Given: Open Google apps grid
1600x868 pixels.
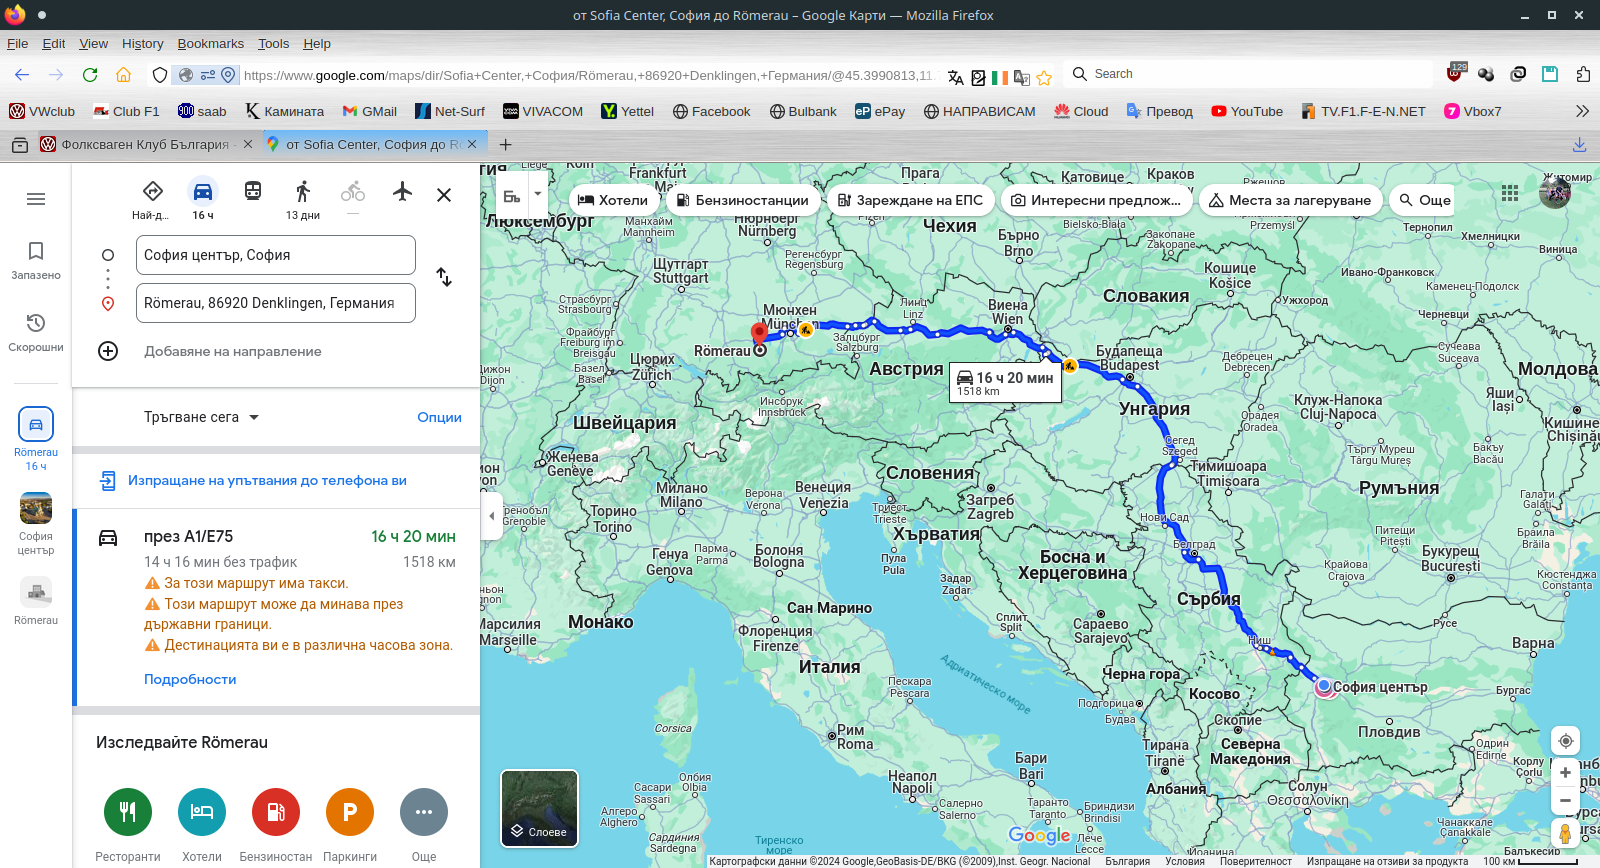Looking at the screenshot, I should pos(1510,194).
